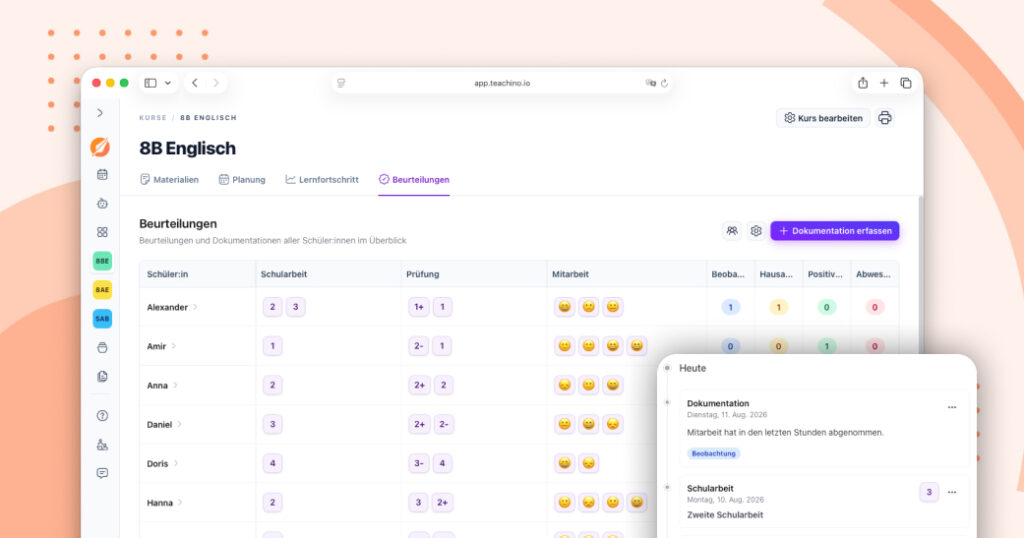Open a new browser tab with plus
Screen dimensions: 1024x538
tap(884, 83)
